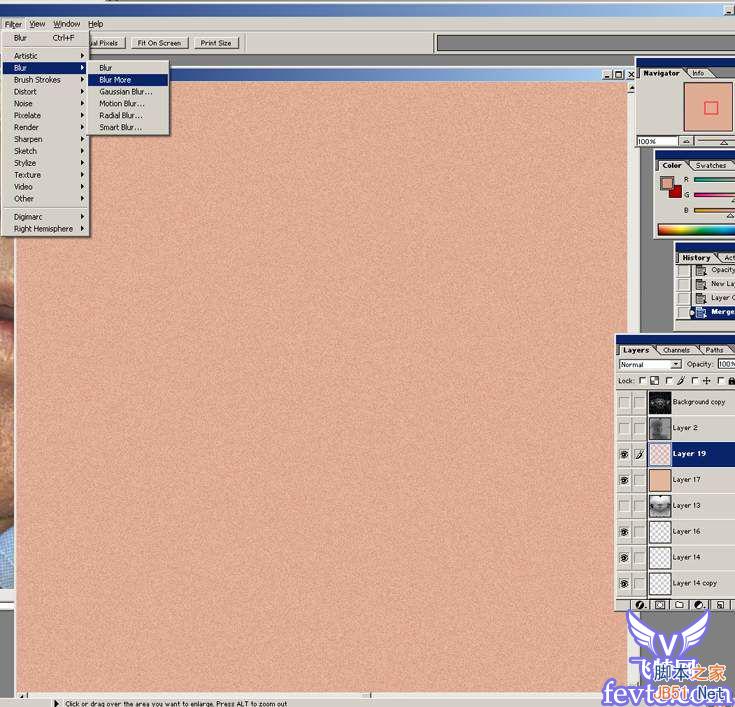Click Navigator zoom out mountain icon

click(686, 141)
